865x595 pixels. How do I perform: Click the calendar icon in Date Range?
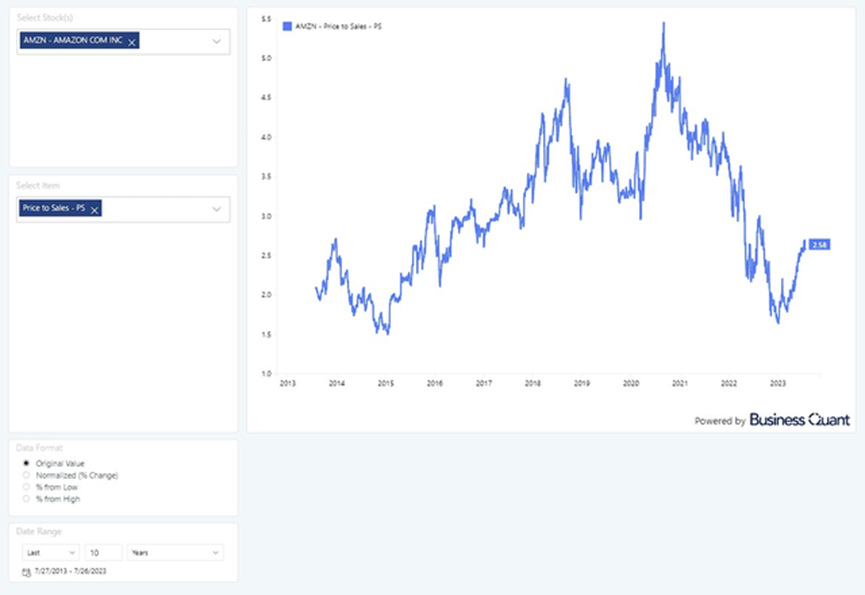(x=25, y=571)
